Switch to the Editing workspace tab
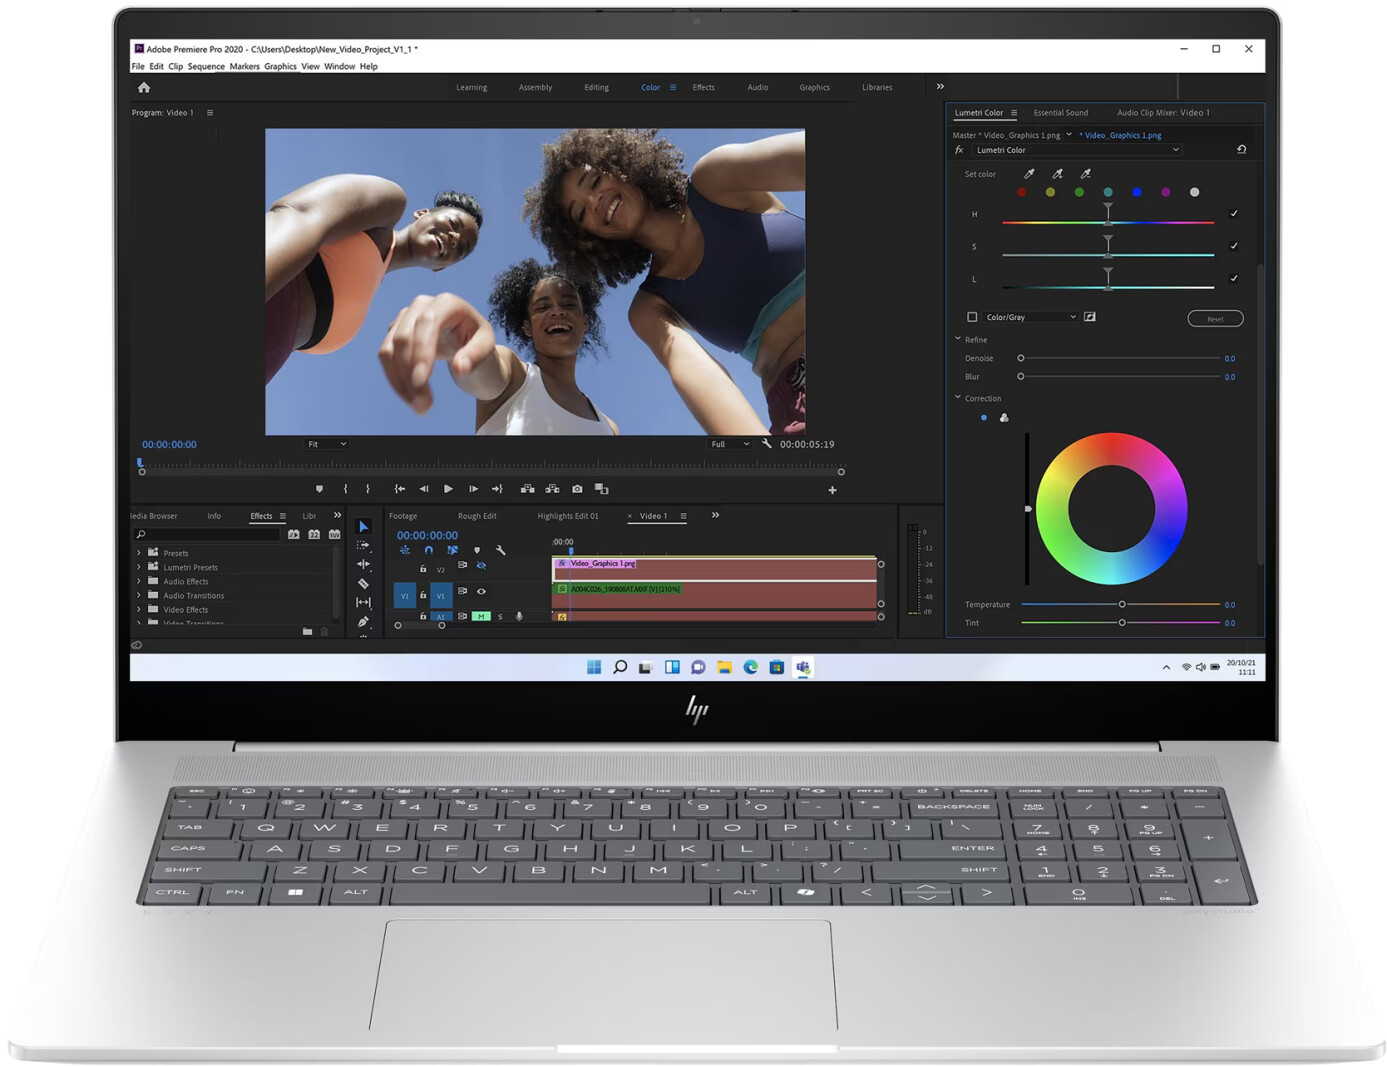The width and height of the screenshot is (1387, 1066). [x=596, y=88]
